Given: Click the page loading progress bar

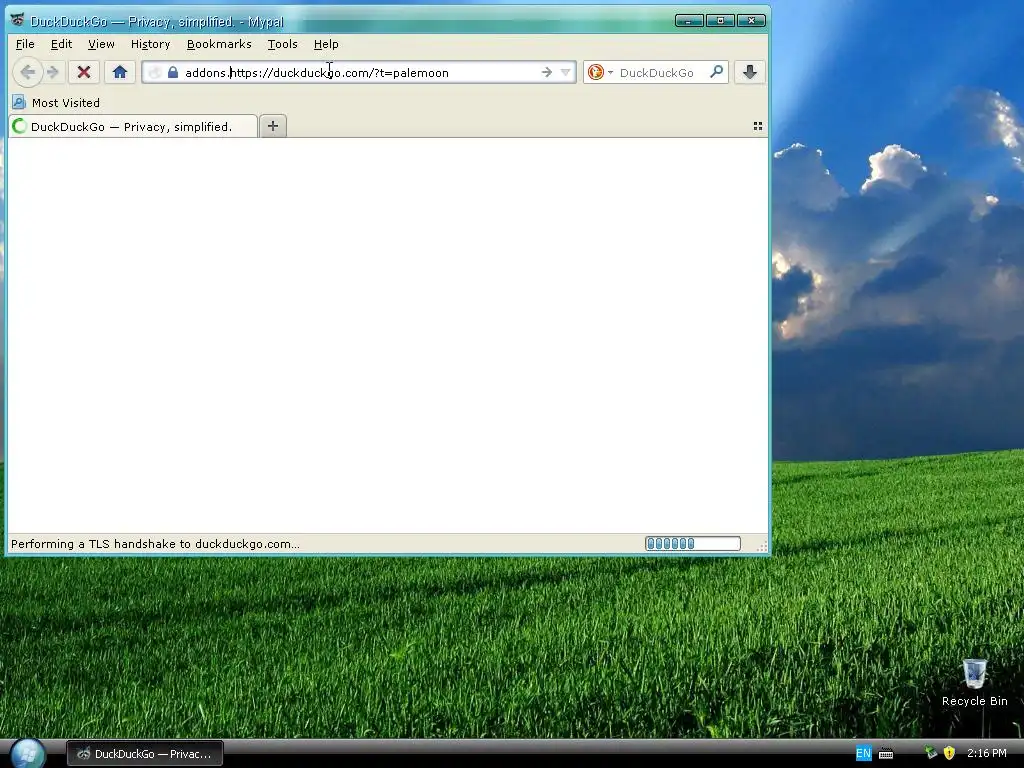Looking at the screenshot, I should 693,543.
